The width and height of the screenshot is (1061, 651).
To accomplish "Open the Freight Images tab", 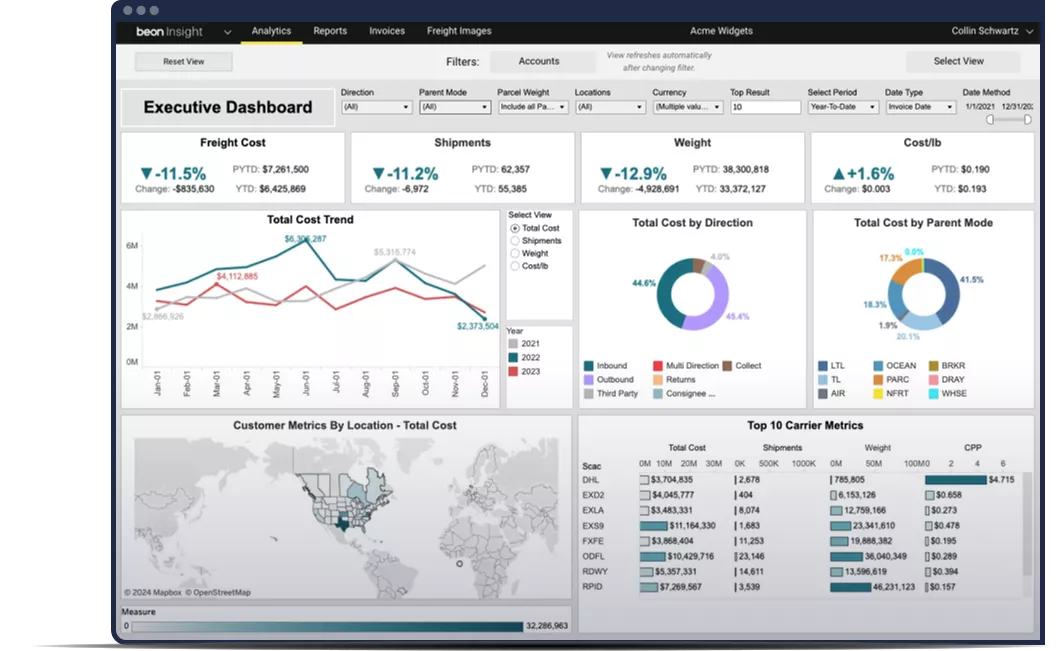I will 459,31.
